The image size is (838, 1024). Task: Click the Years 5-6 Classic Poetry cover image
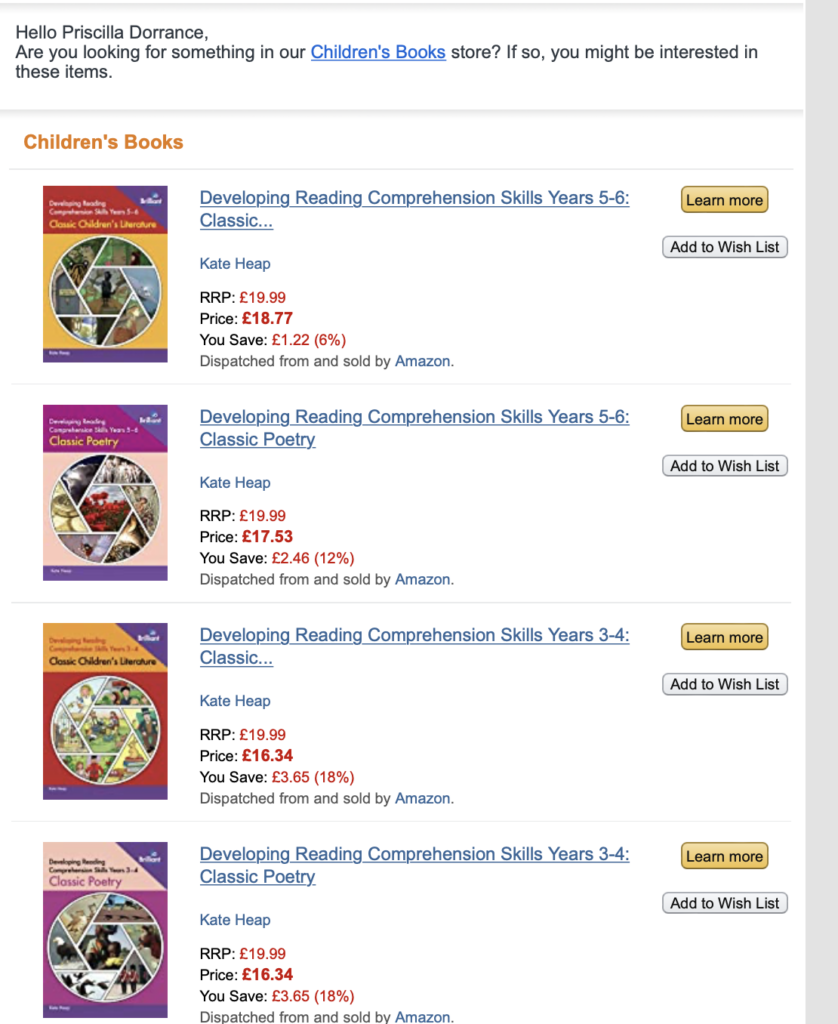click(105, 492)
